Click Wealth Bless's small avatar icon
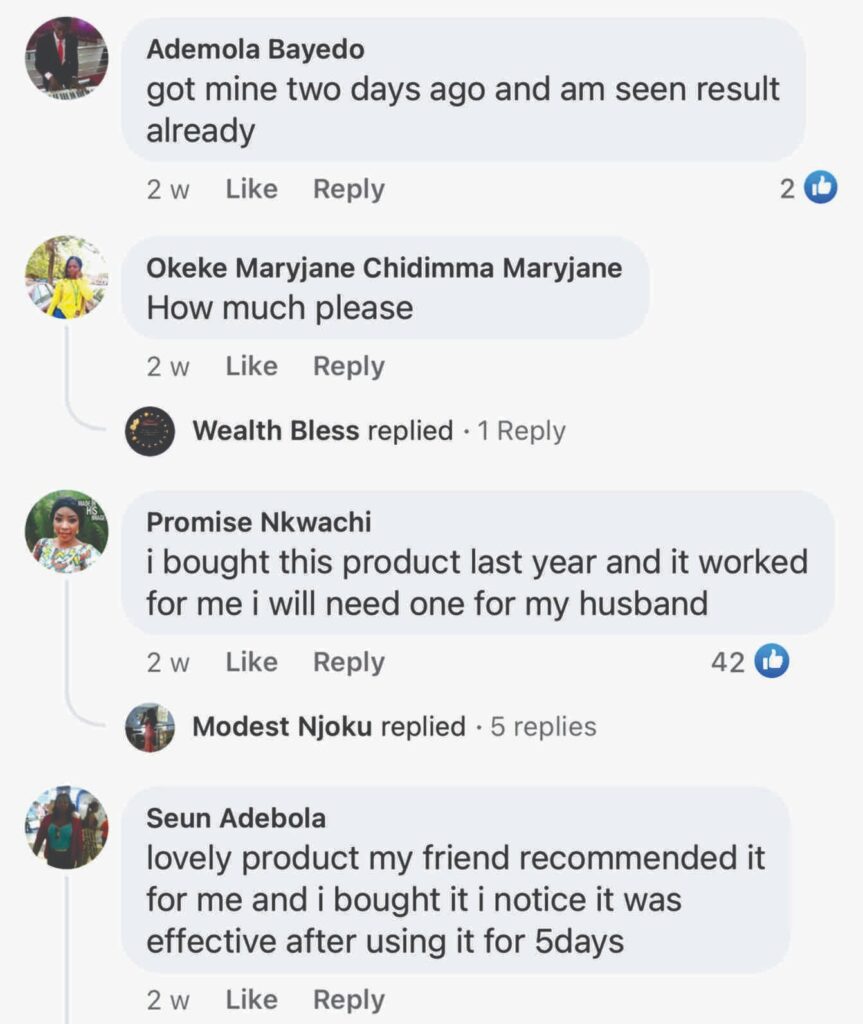Image resolution: width=863 pixels, height=1024 pixels. (x=150, y=431)
